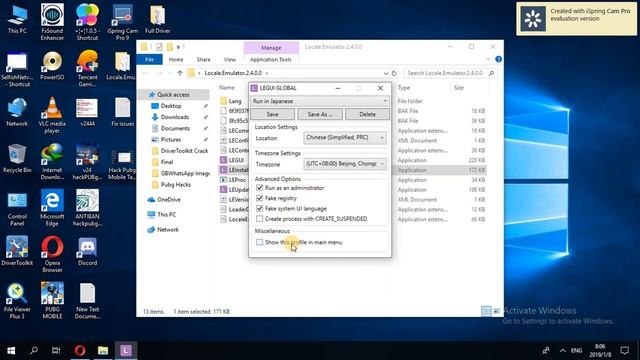Click Save button in LEGUI GLOBAL

(x=272, y=114)
